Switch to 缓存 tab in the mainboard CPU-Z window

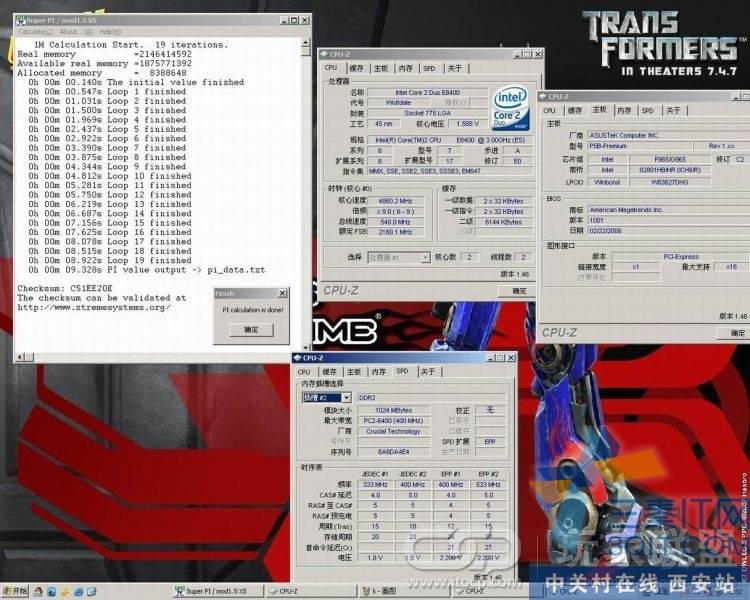click(574, 111)
